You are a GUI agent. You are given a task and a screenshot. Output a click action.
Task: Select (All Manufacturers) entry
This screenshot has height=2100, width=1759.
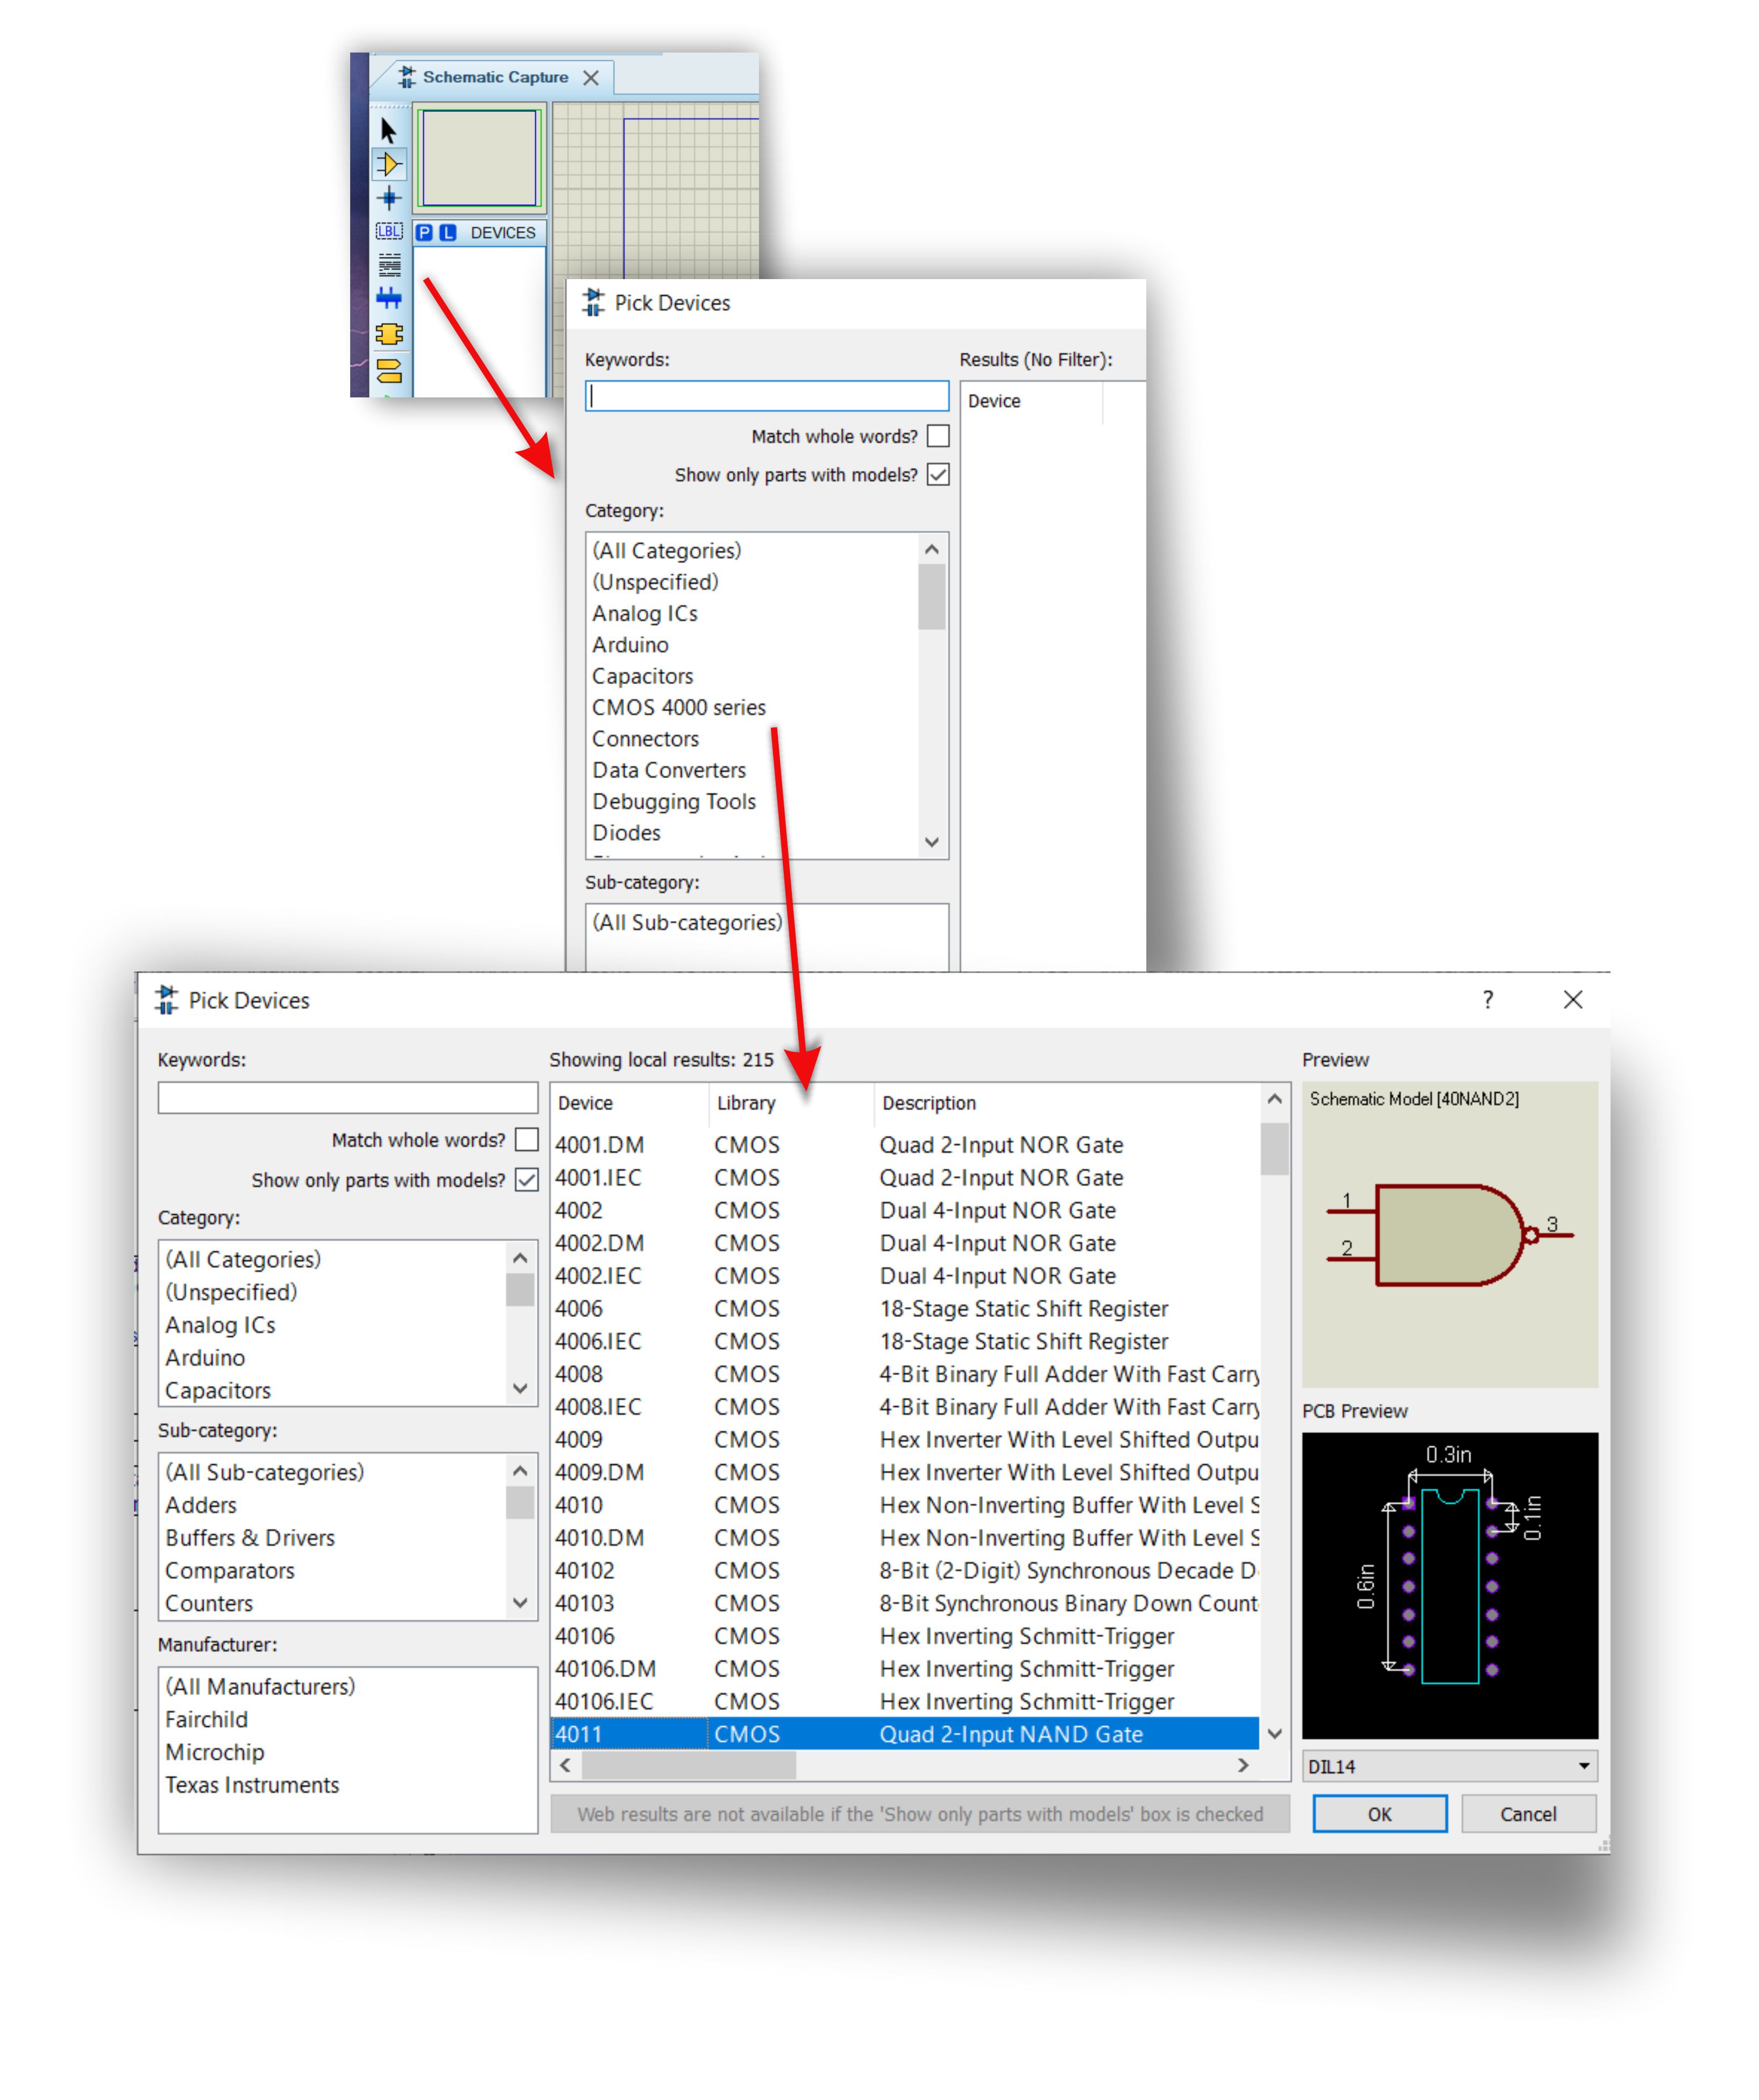(x=260, y=1686)
